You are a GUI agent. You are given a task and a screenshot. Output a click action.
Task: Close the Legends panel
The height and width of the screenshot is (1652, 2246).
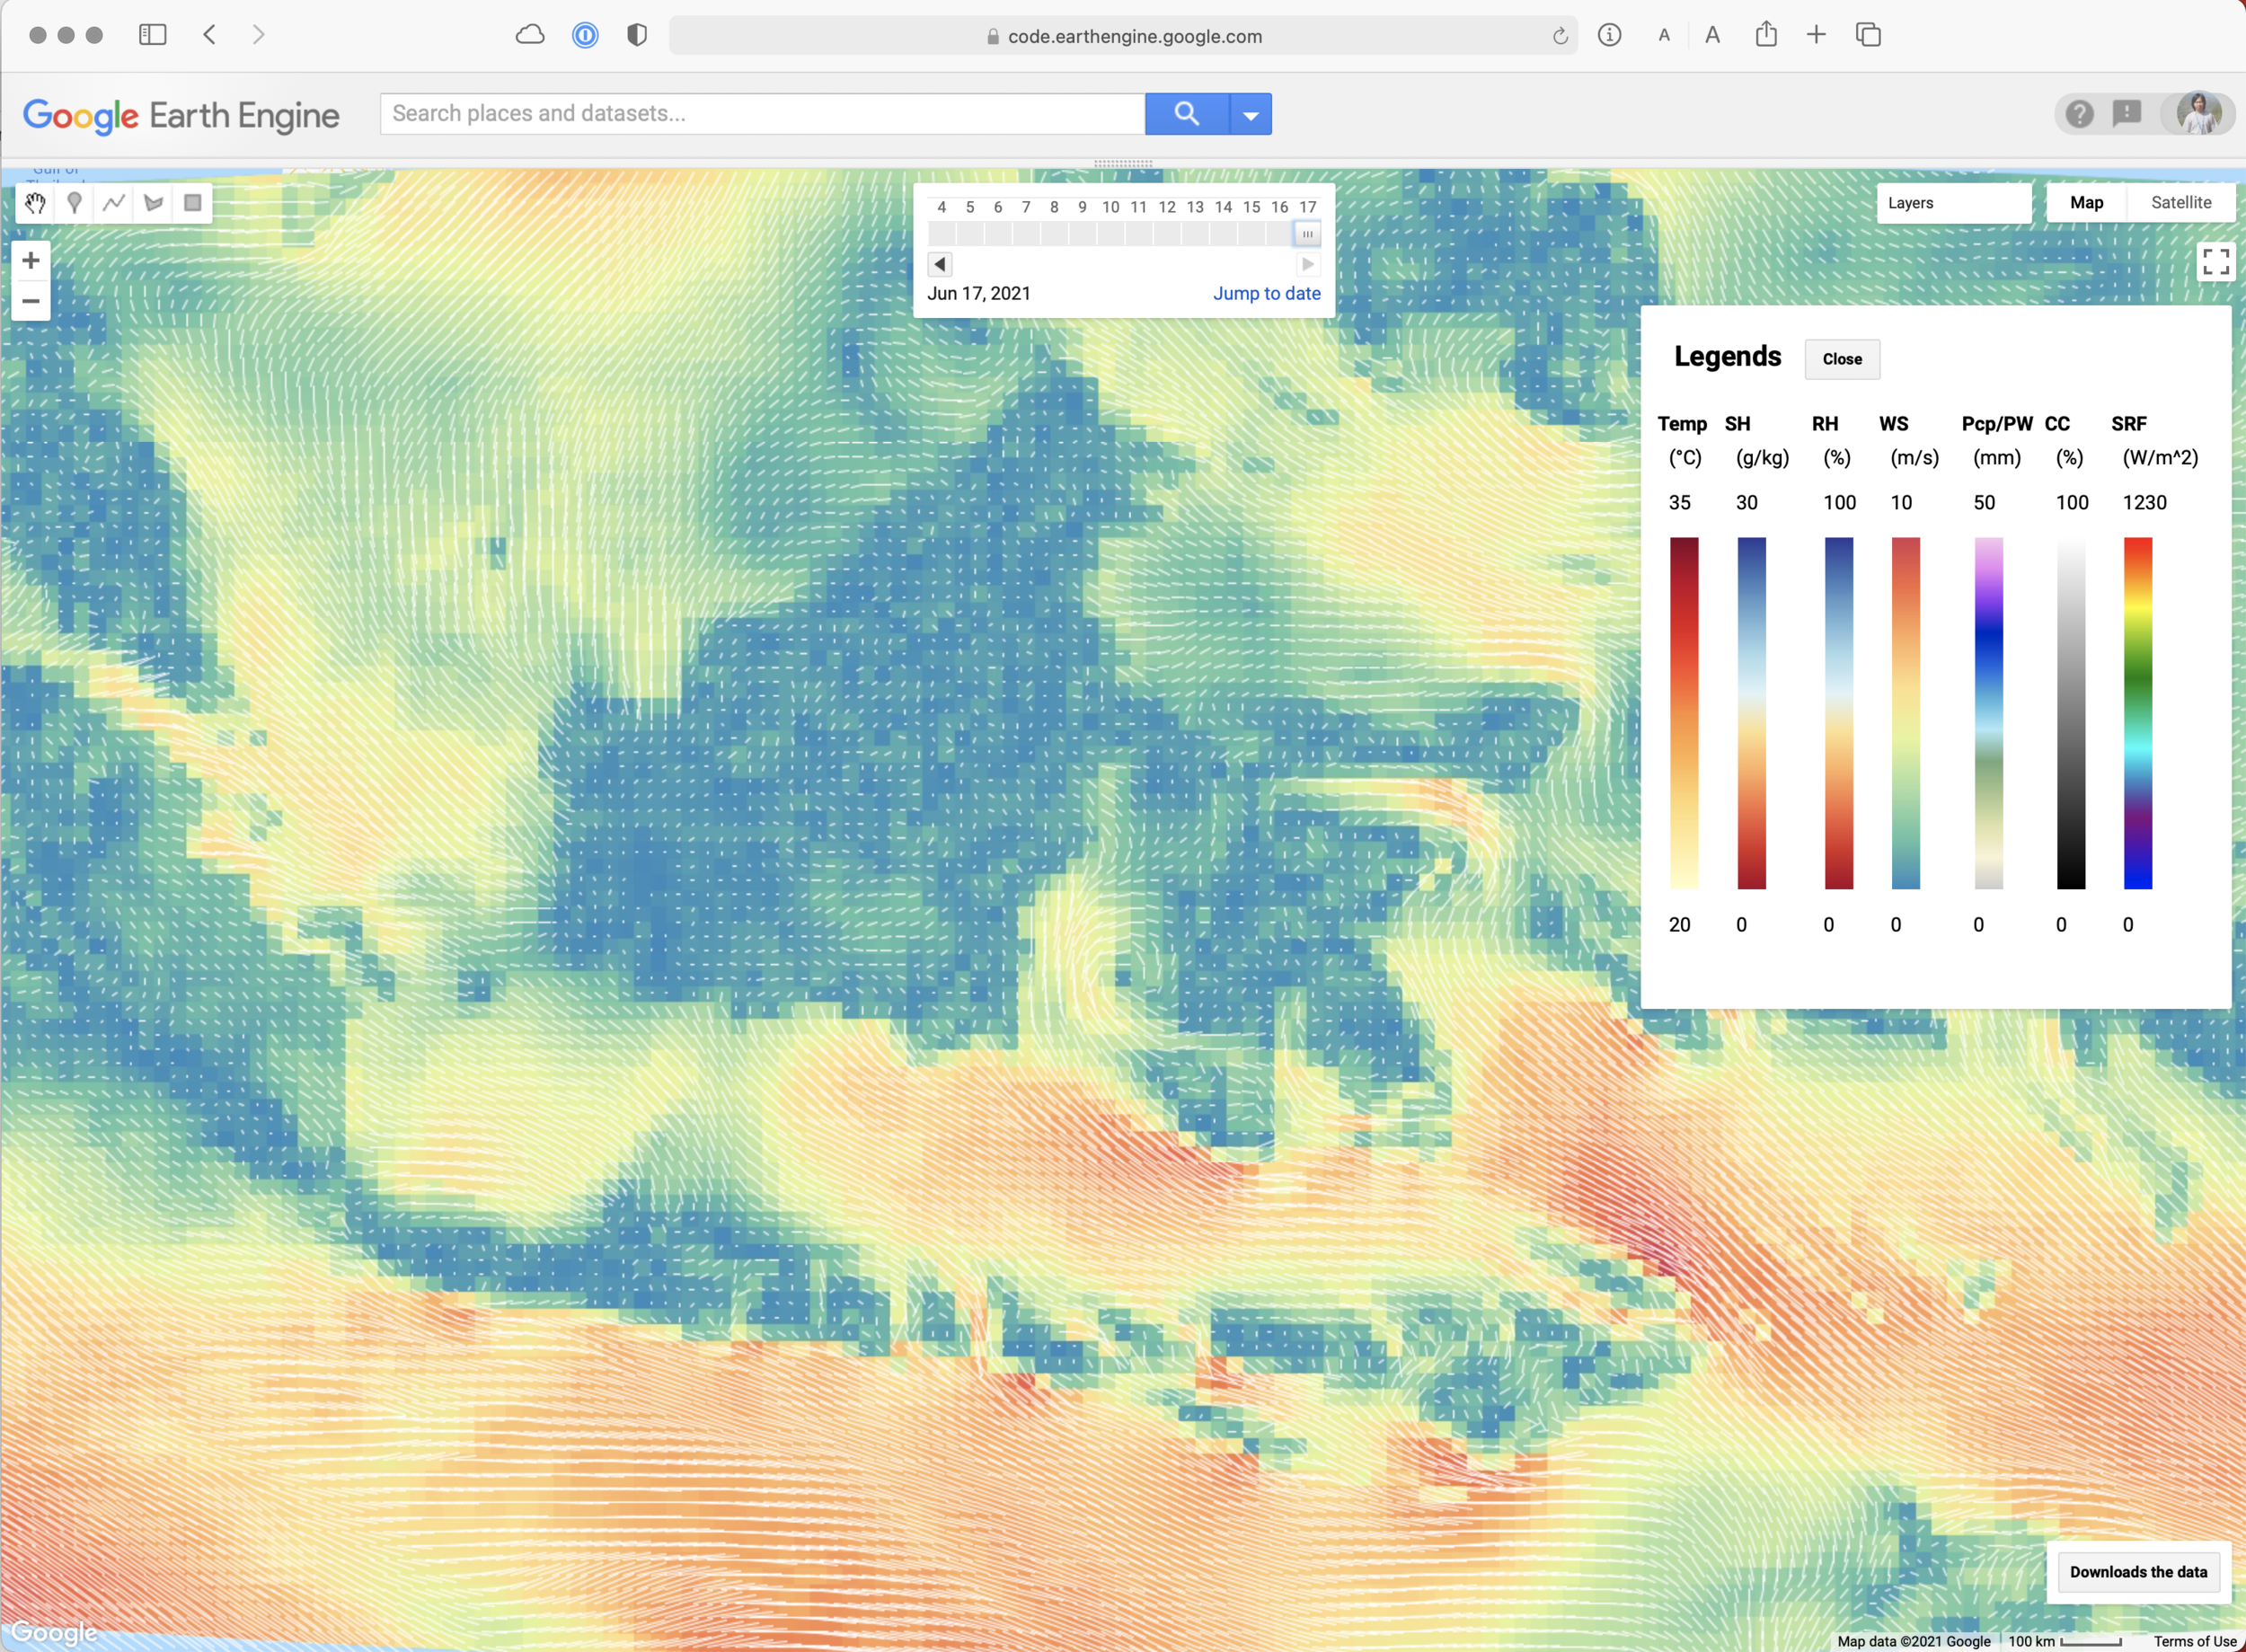point(1841,359)
